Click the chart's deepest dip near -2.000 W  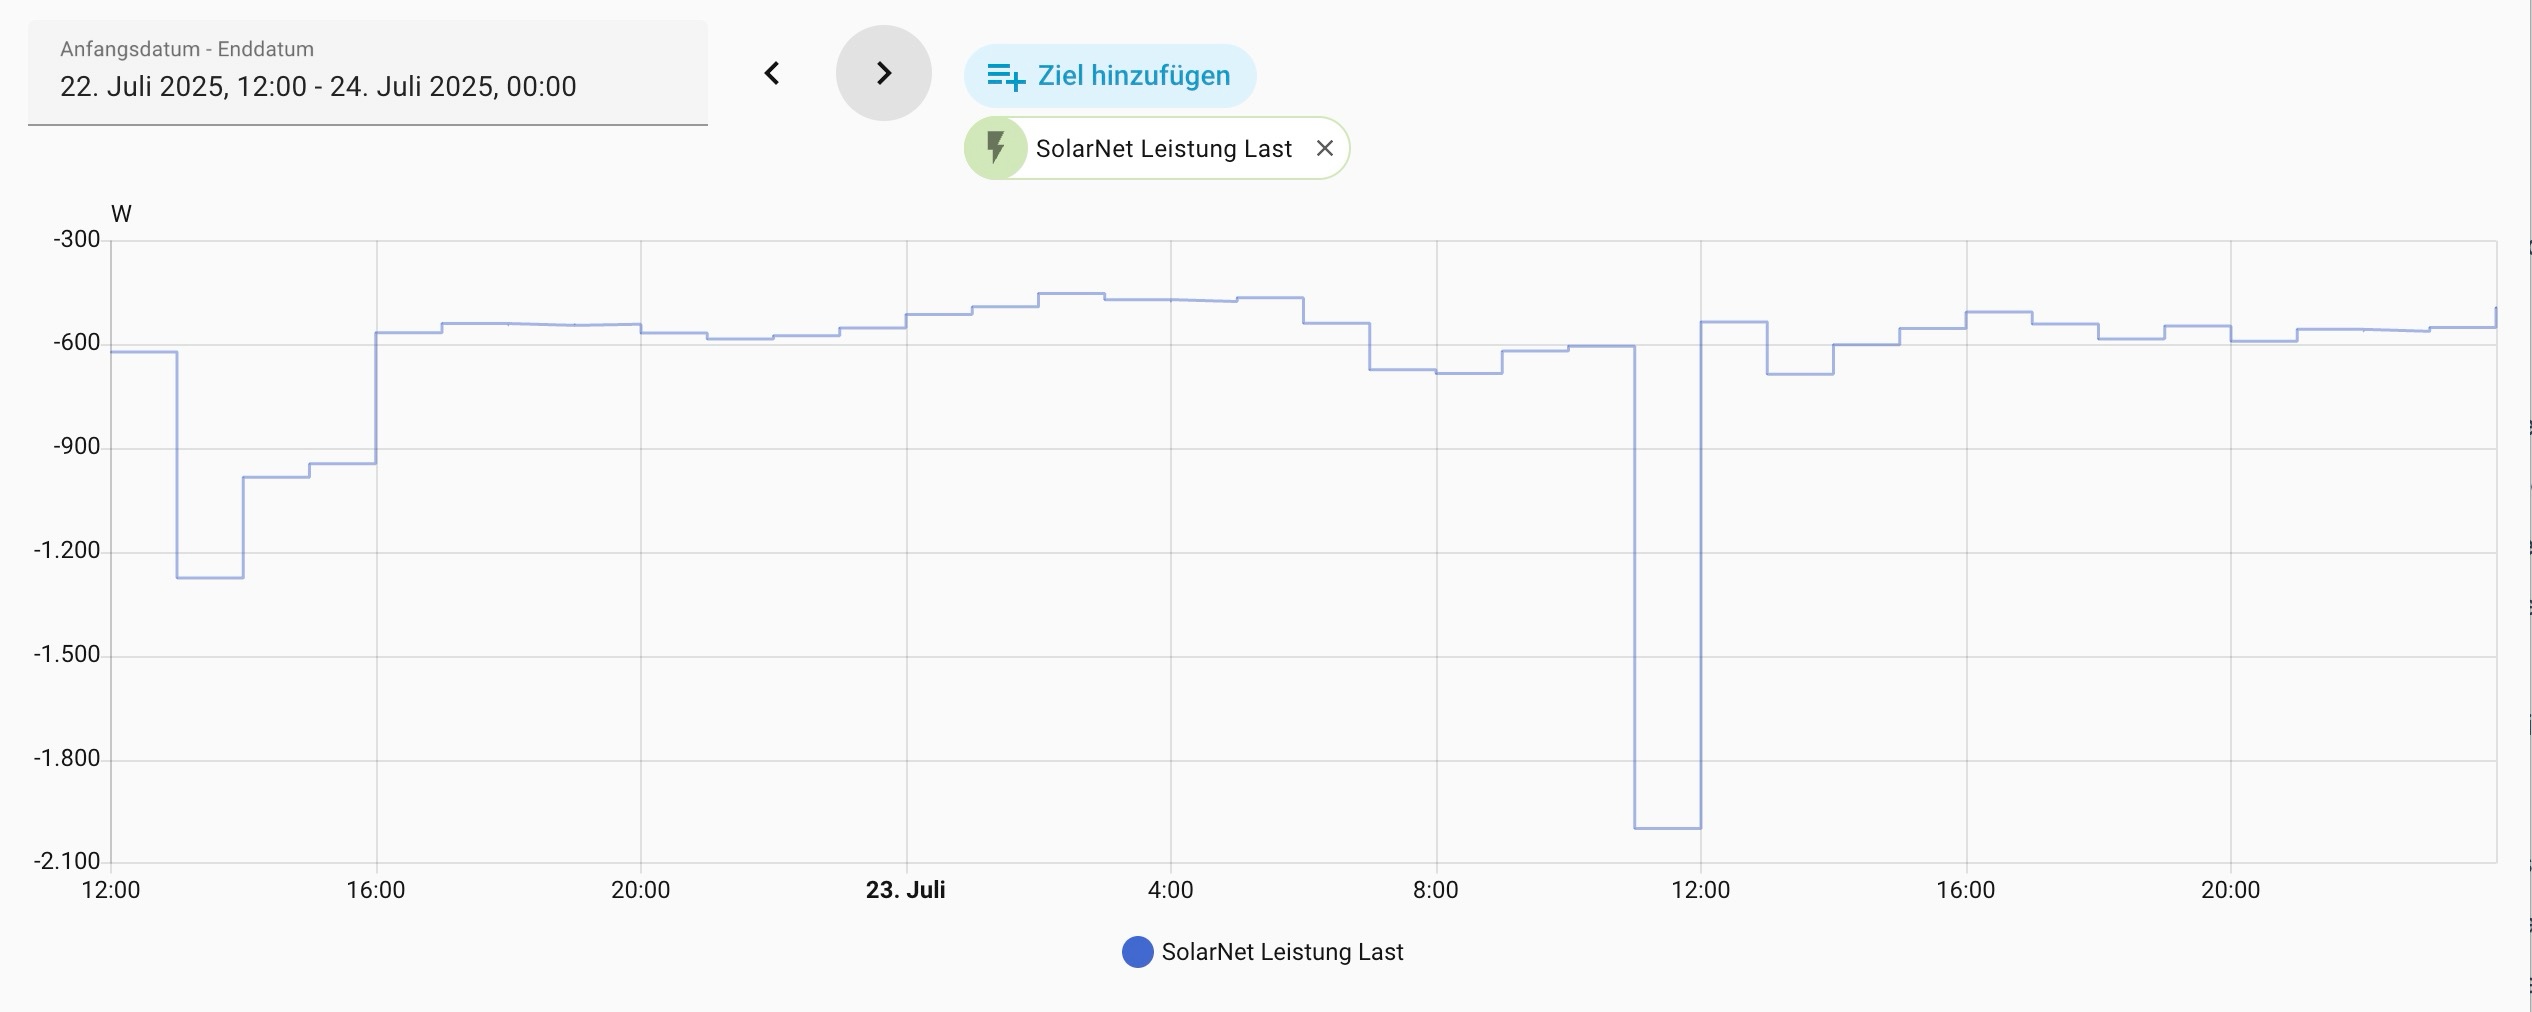(x=1667, y=827)
